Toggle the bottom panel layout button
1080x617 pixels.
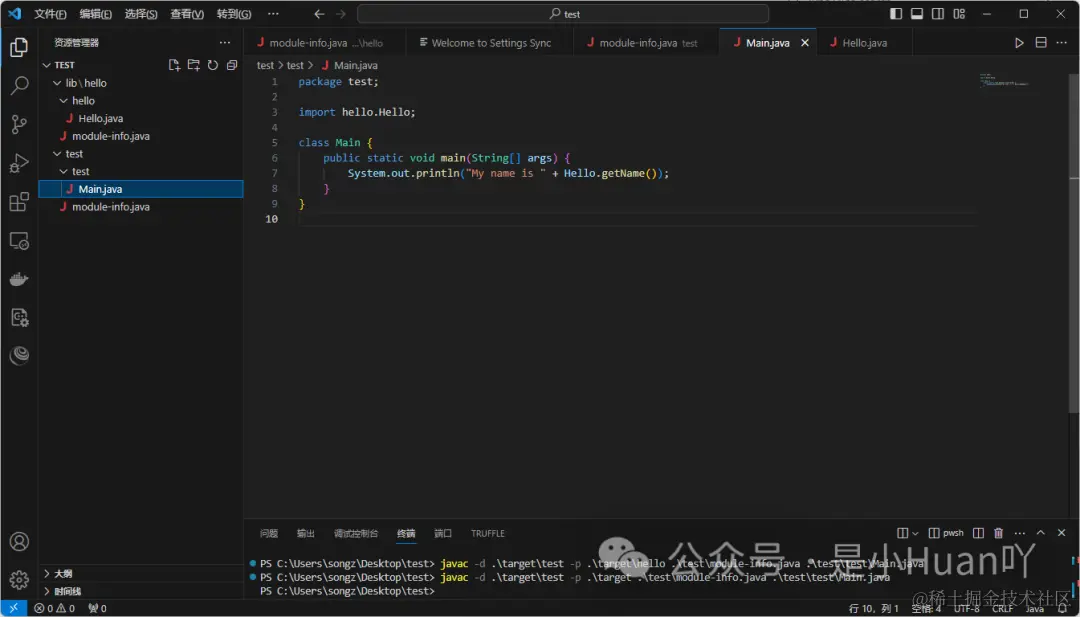pyautogui.click(x=917, y=14)
